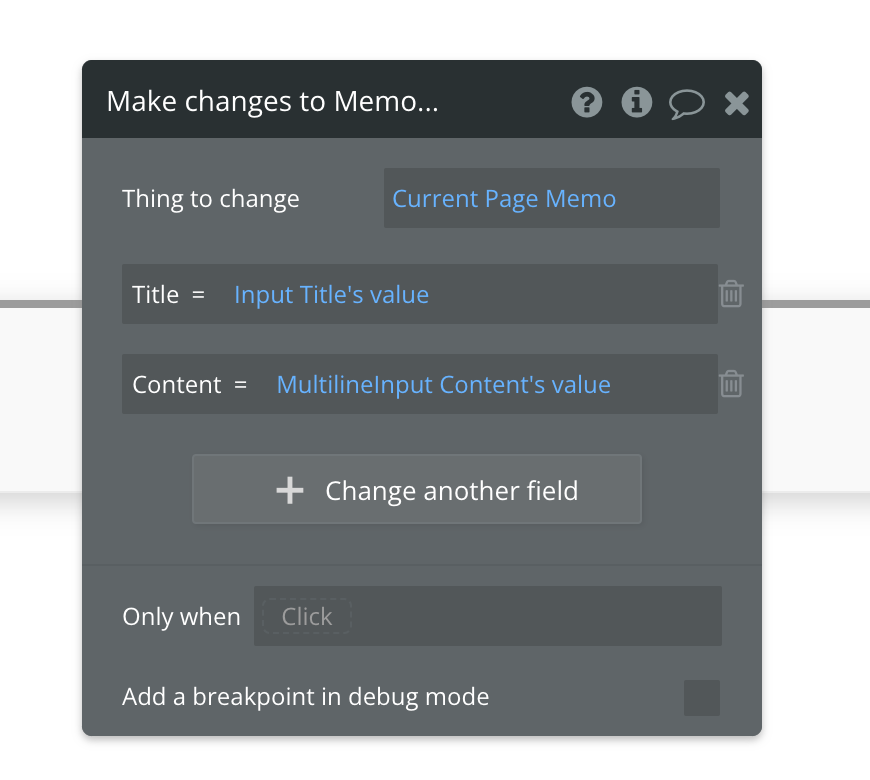
Task: Click the Add a breakpoint label text
Action: [306, 697]
